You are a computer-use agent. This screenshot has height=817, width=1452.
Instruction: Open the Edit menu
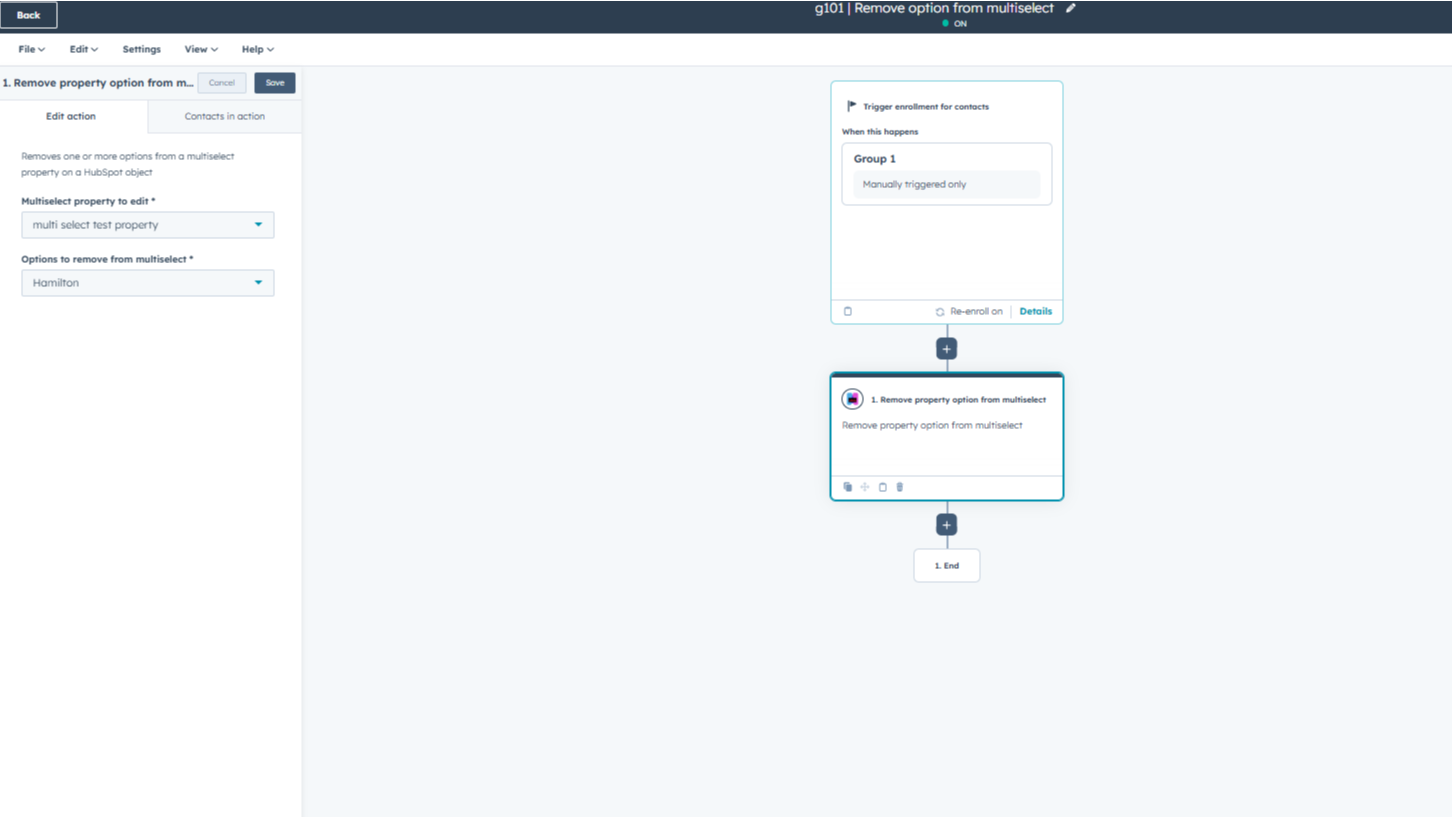tap(83, 49)
